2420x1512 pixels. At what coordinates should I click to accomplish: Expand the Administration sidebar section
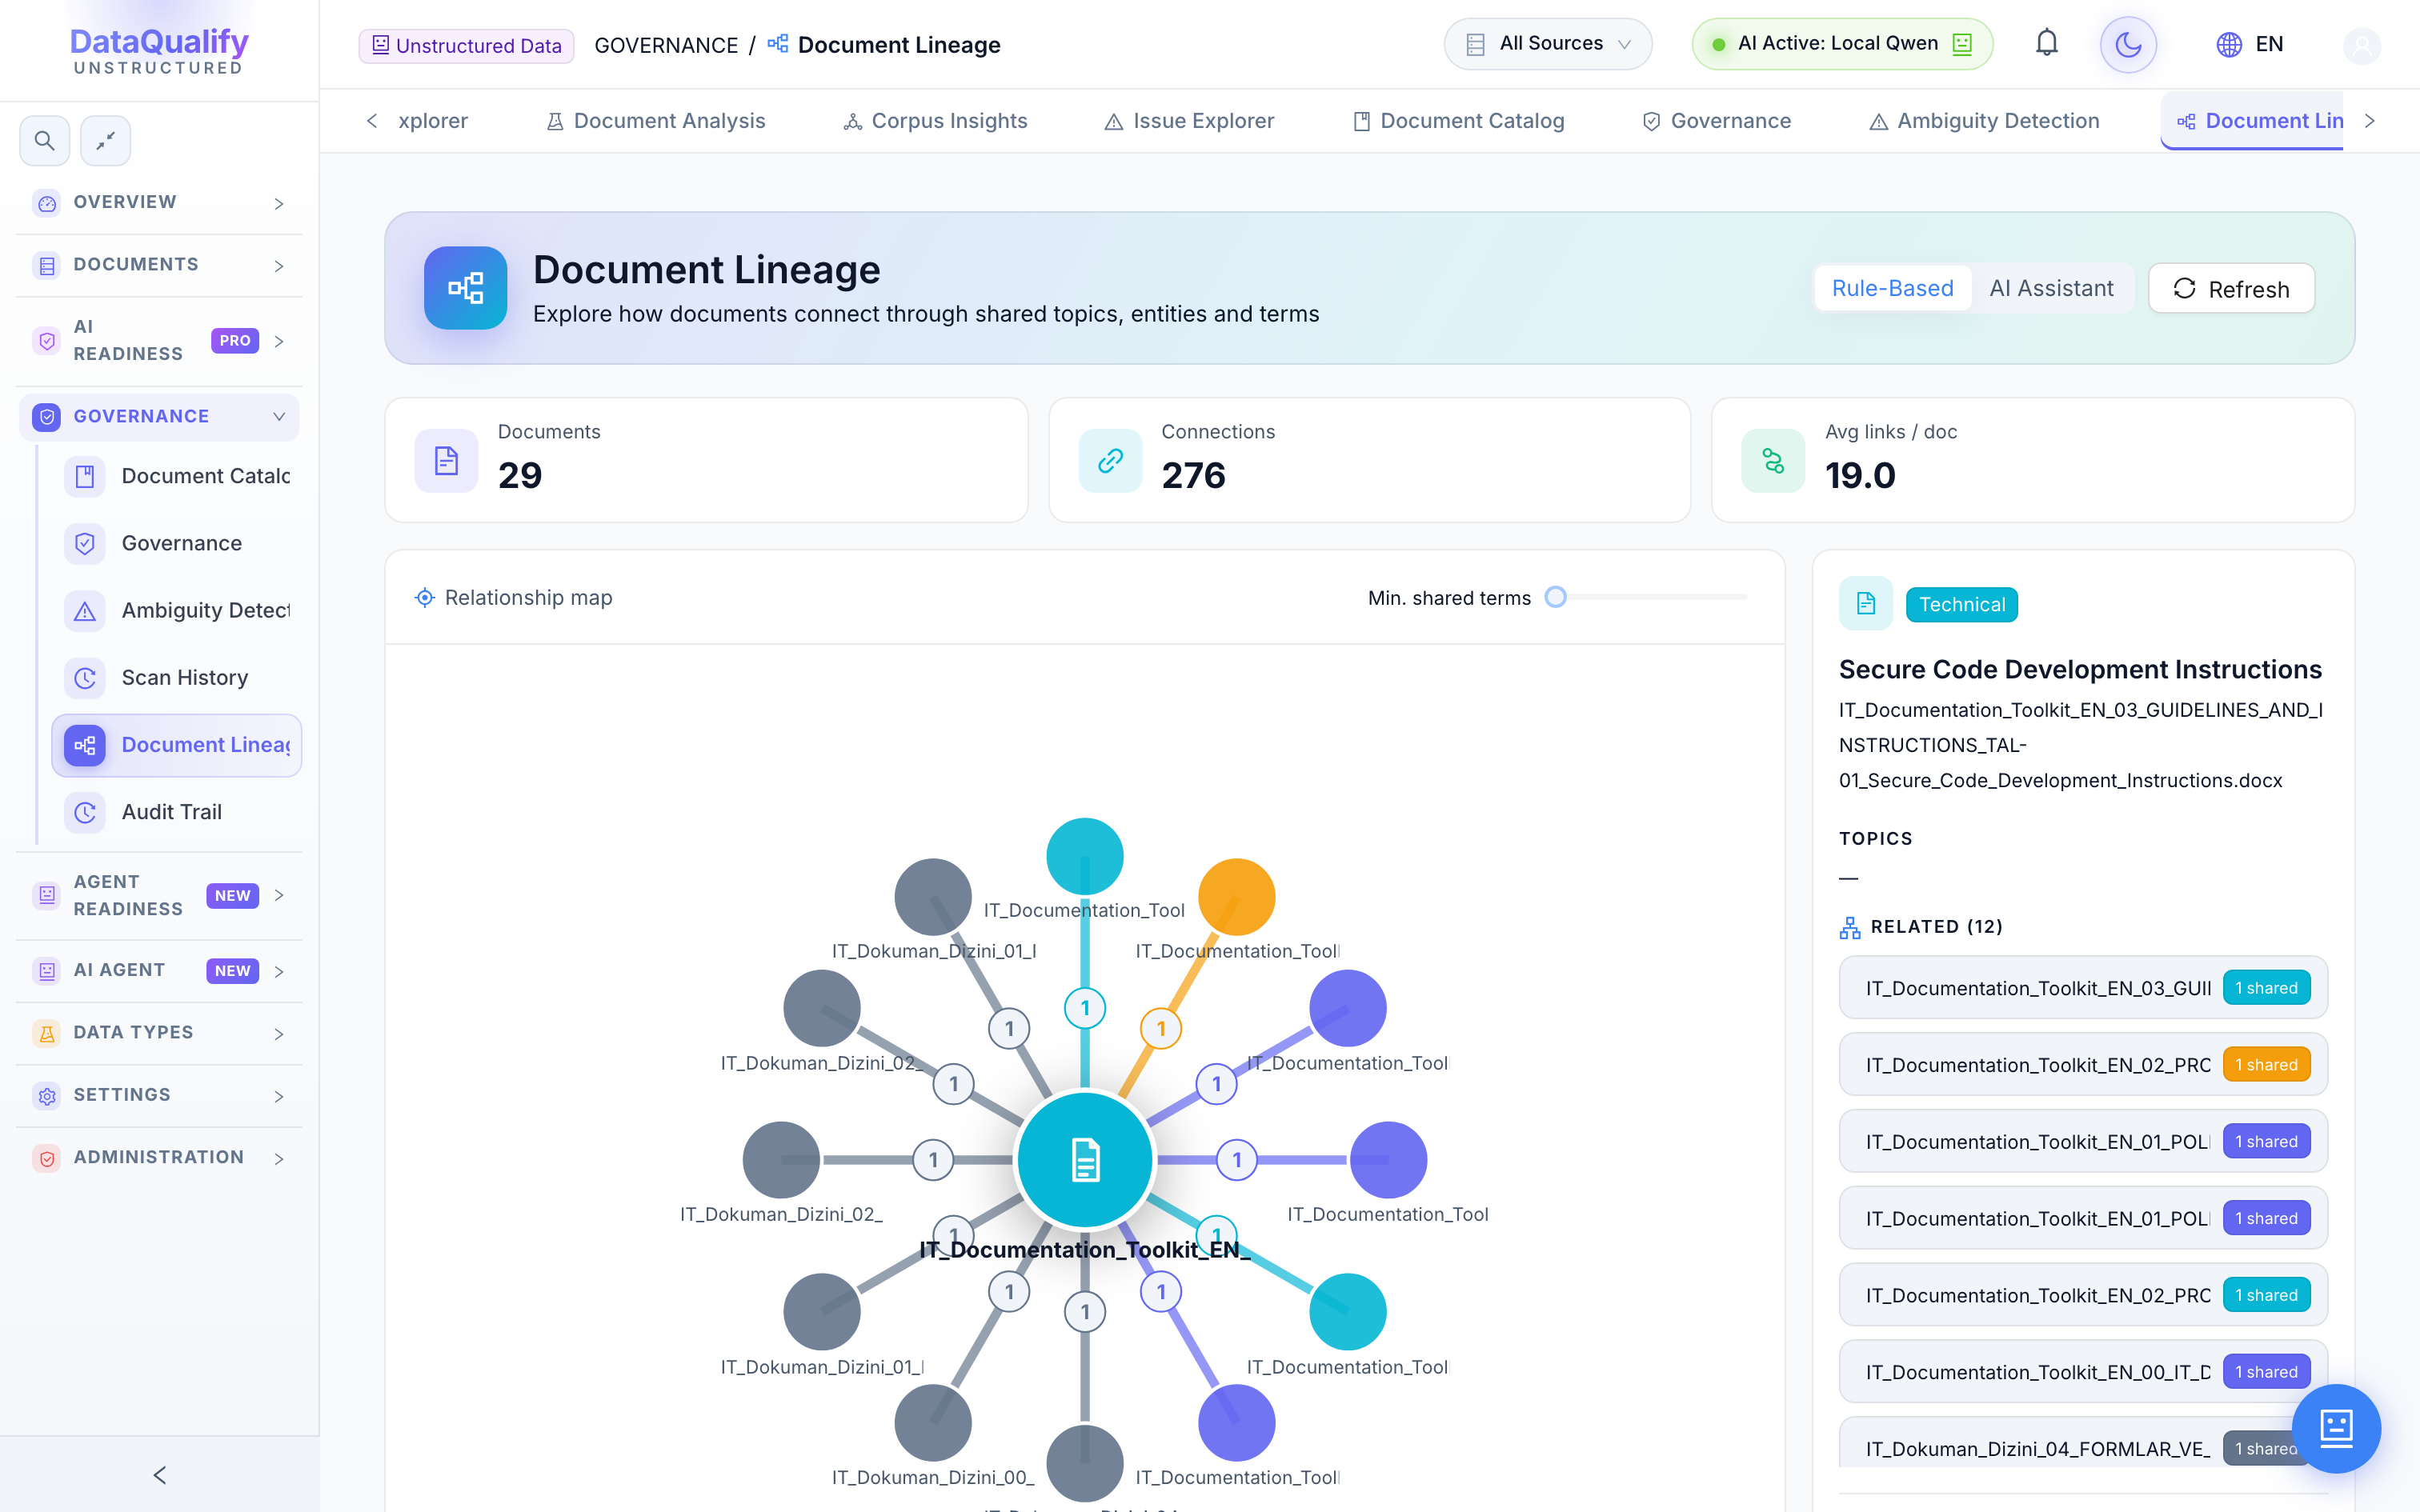[159, 1158]
